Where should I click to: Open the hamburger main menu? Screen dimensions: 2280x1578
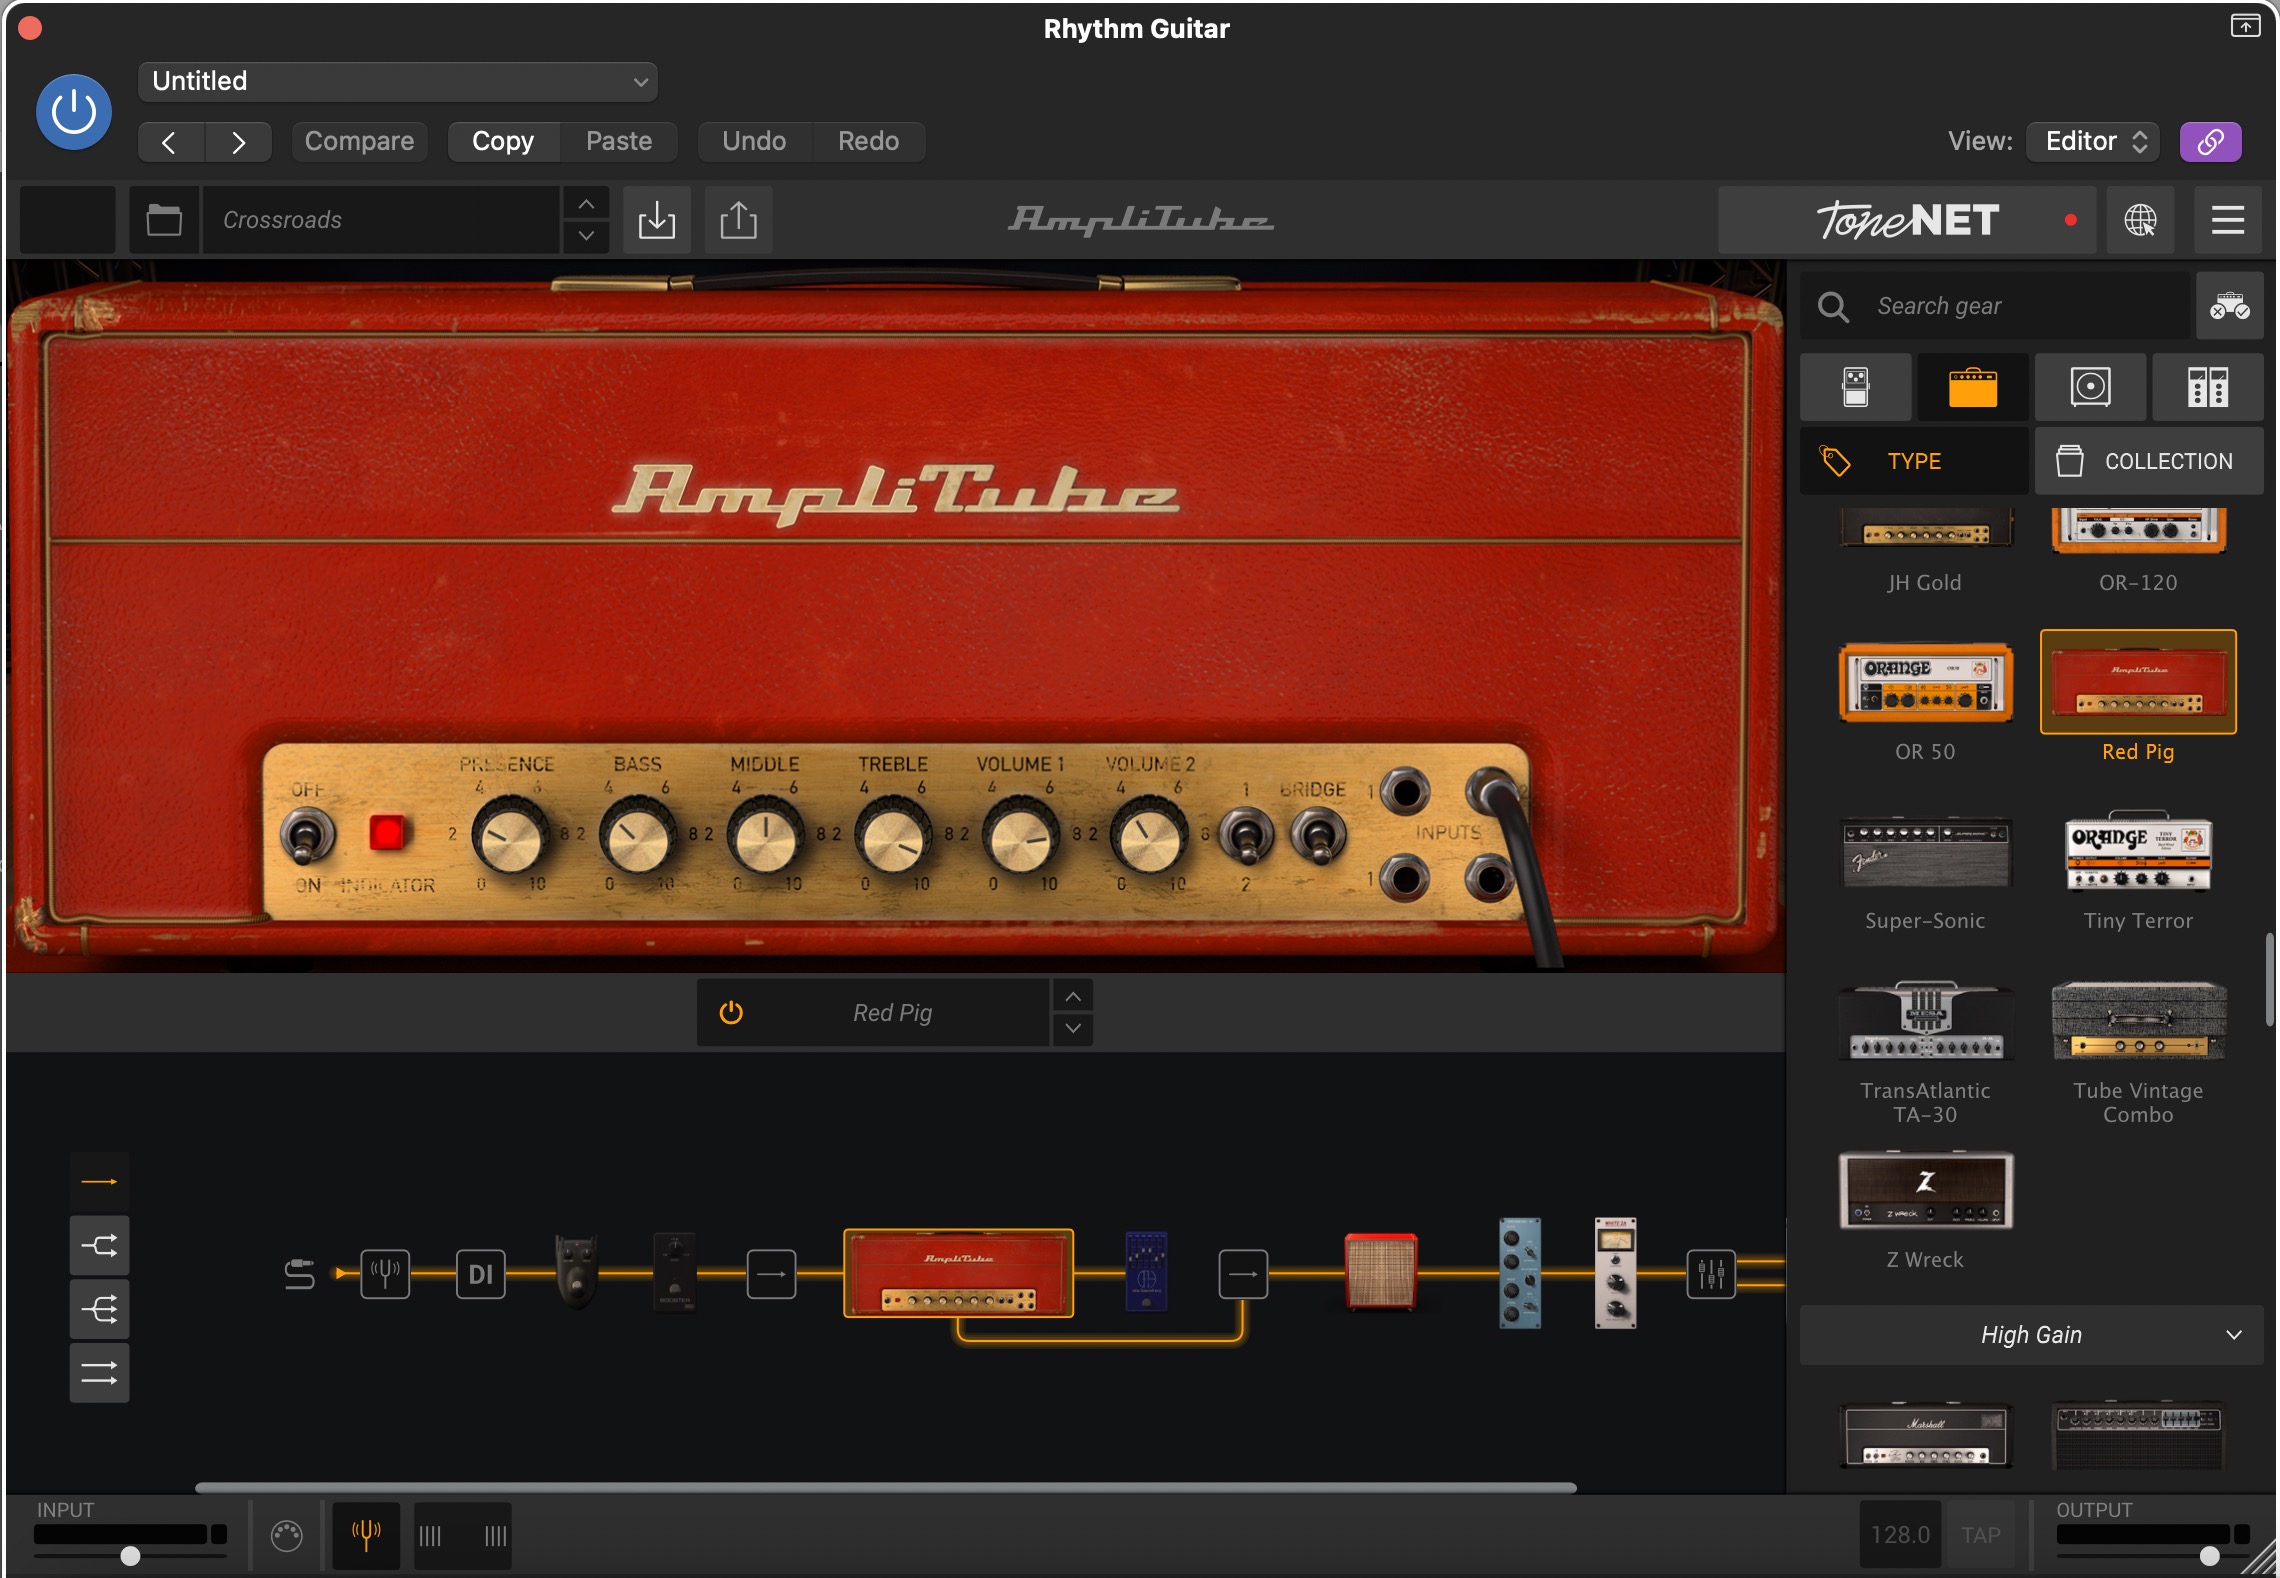pyautogui.click(x=2227, y=219)
